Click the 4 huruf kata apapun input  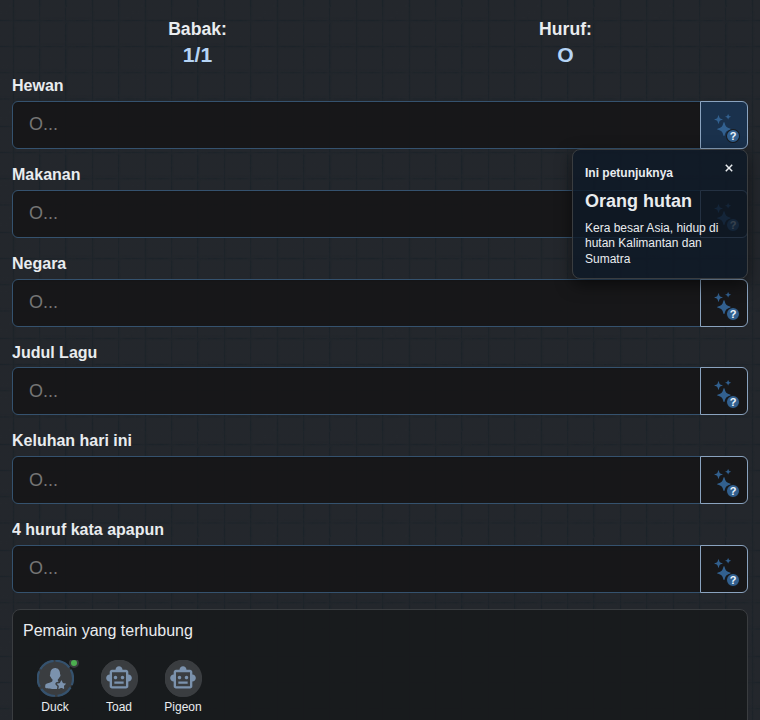tap(356, 569)
